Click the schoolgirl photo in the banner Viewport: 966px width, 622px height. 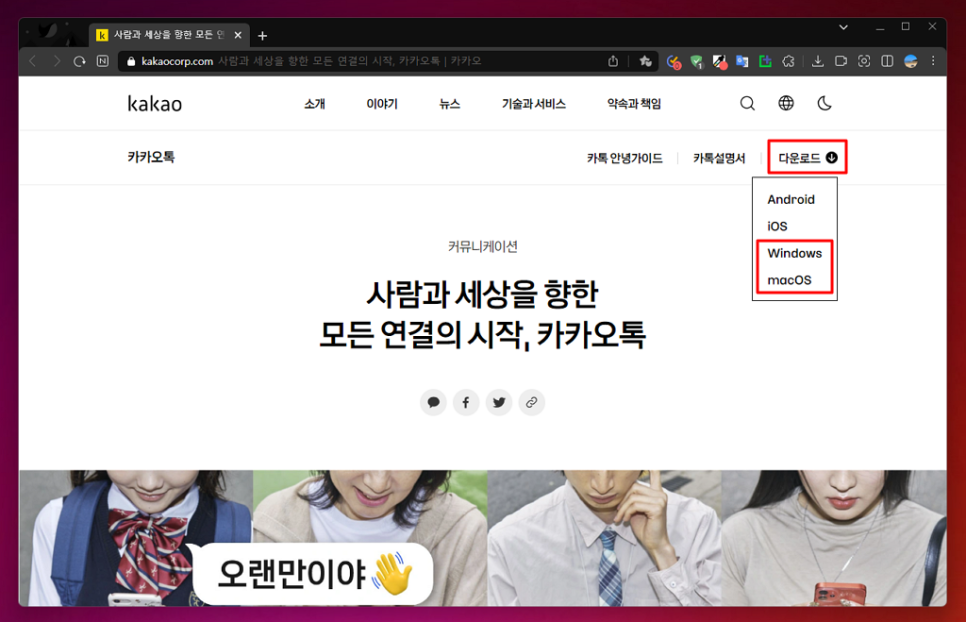point(136,538)
